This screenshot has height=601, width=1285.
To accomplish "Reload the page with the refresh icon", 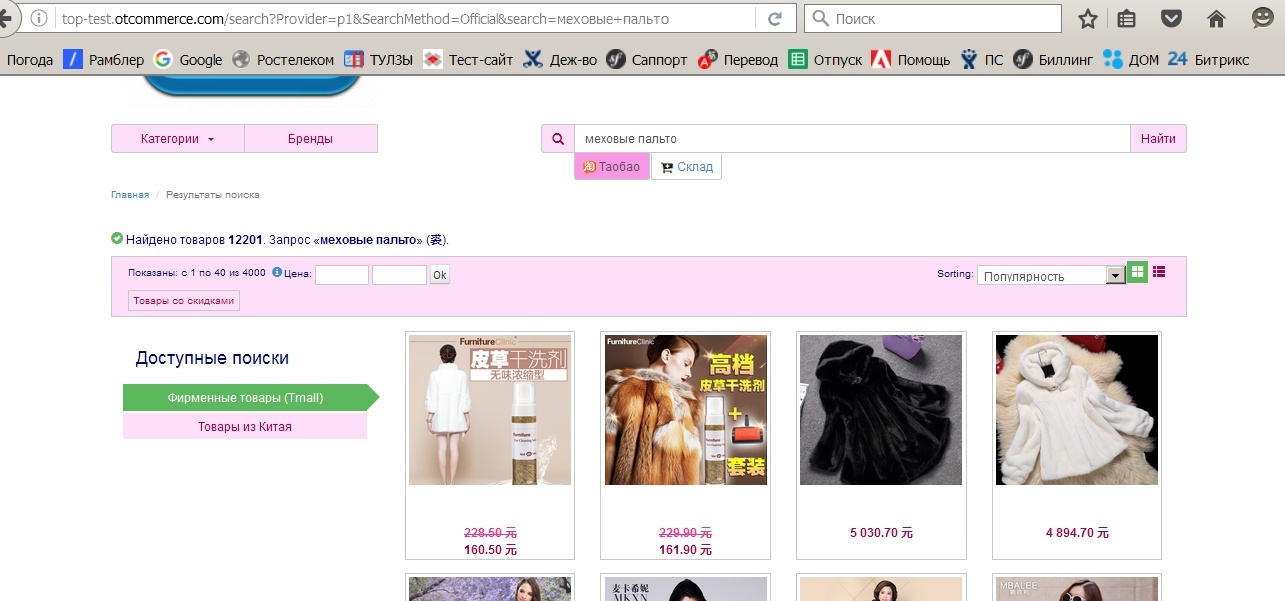I will point(774,19).
